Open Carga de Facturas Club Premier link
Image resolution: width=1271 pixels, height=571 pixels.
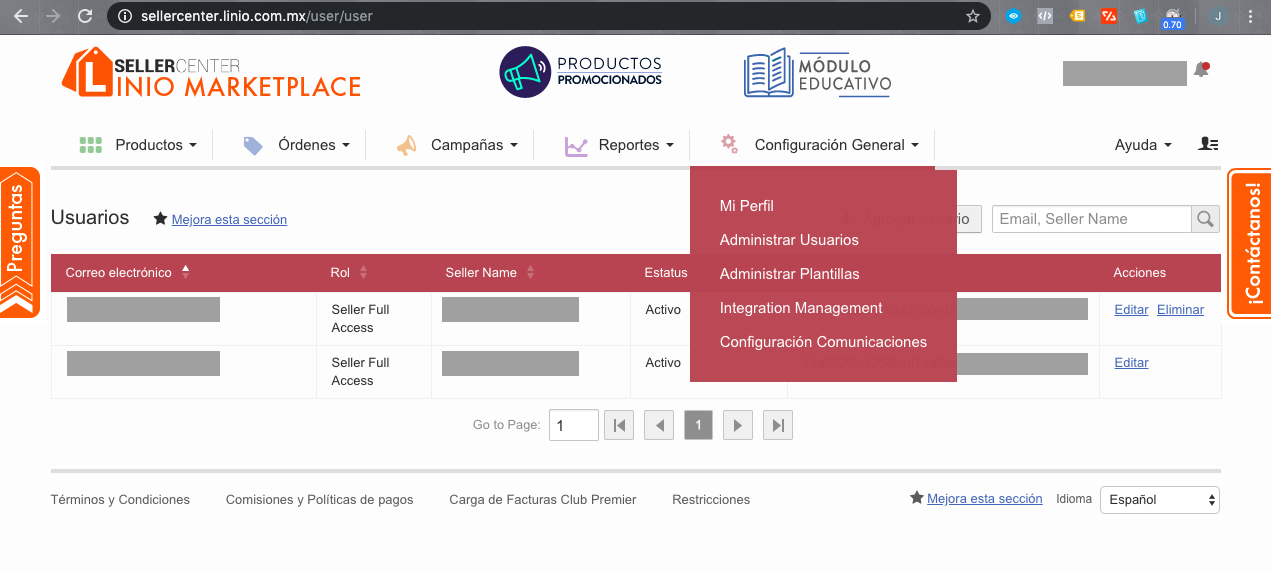click(x=543, y=500)
